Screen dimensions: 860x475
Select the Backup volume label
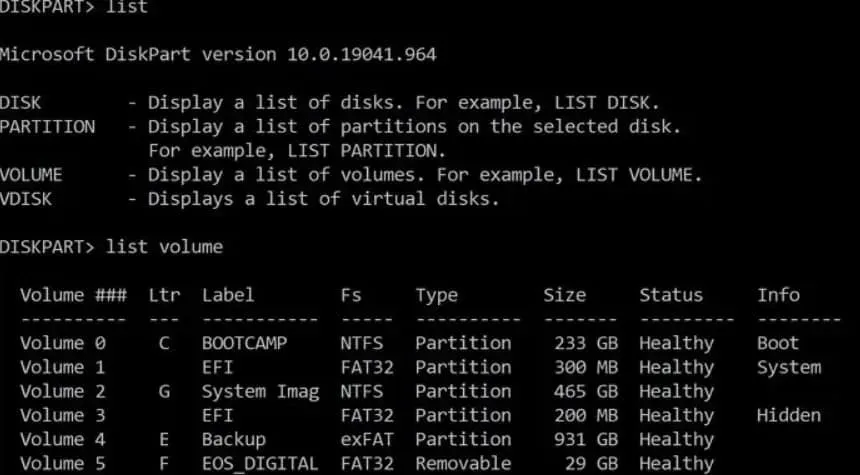click(x=234, y=439)
